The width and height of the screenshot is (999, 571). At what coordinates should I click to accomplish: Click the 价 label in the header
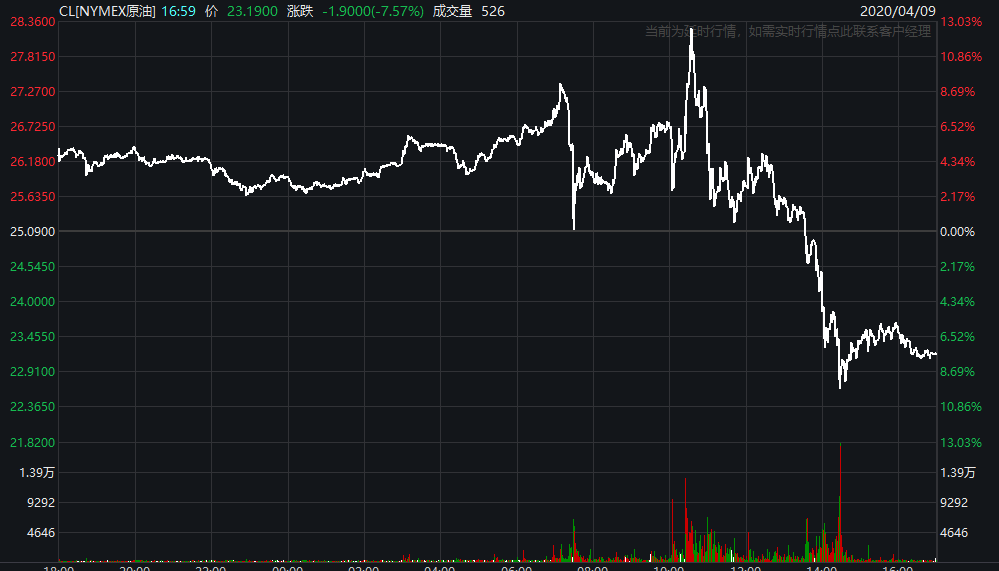[212, 11]
